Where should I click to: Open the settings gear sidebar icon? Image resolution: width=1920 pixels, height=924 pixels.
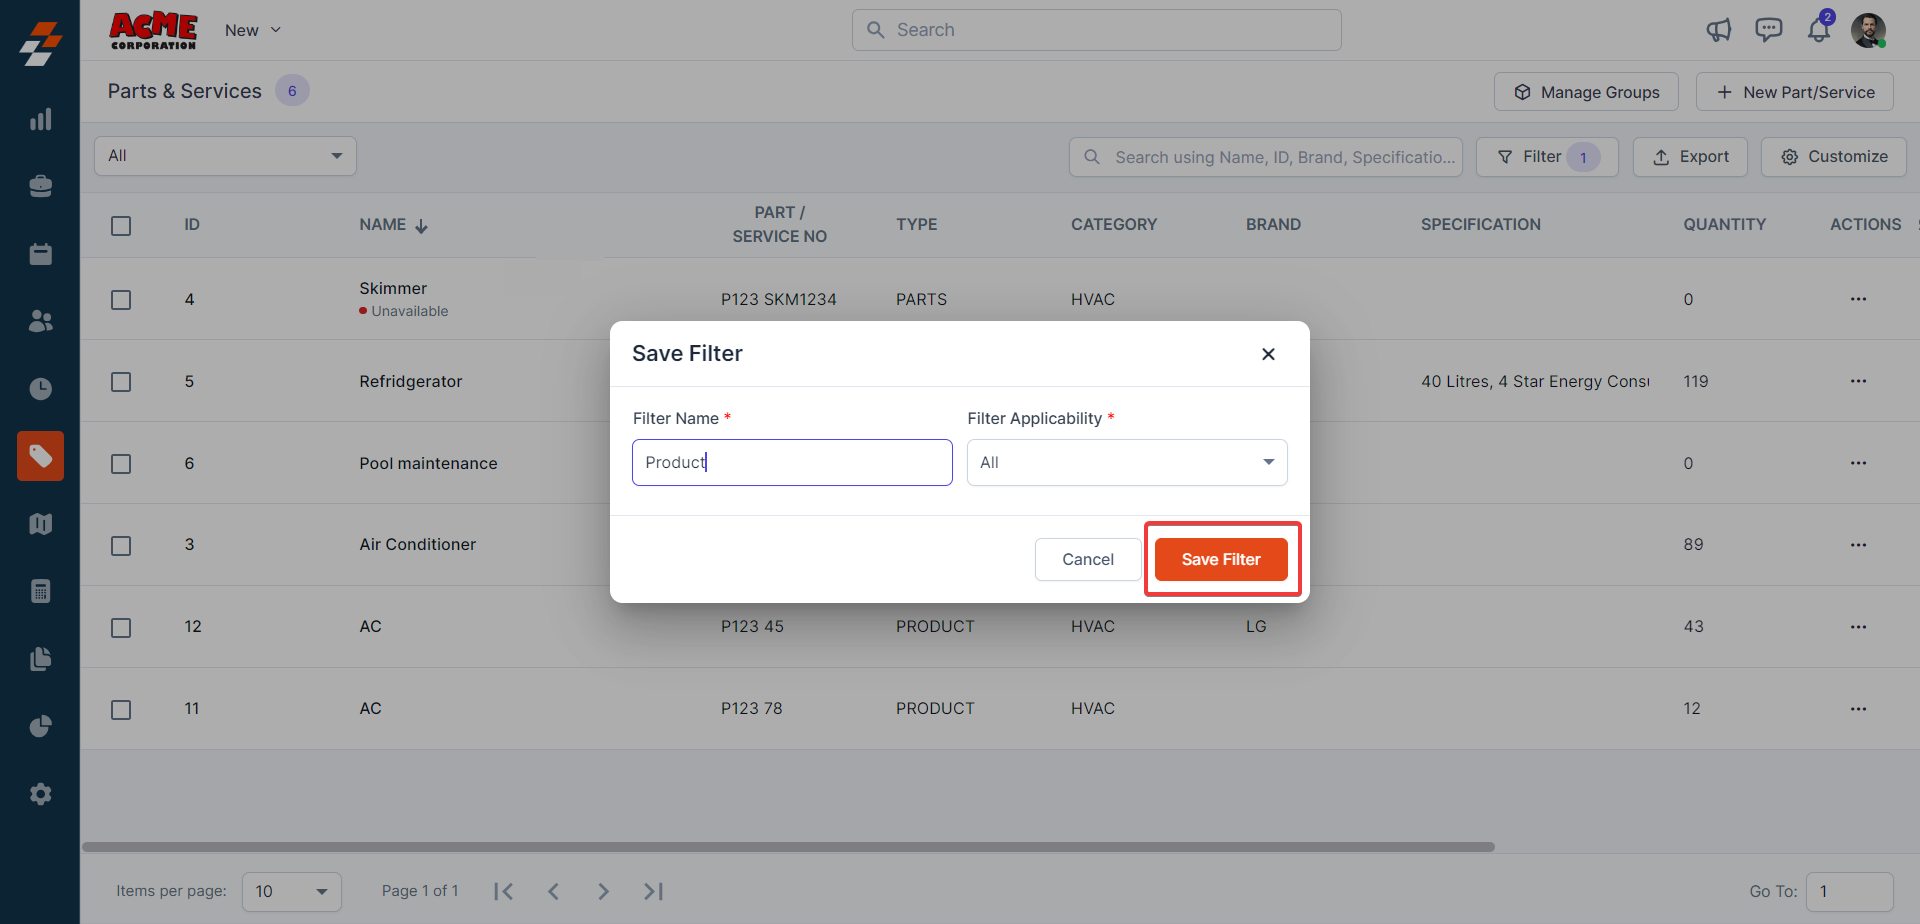40,794
